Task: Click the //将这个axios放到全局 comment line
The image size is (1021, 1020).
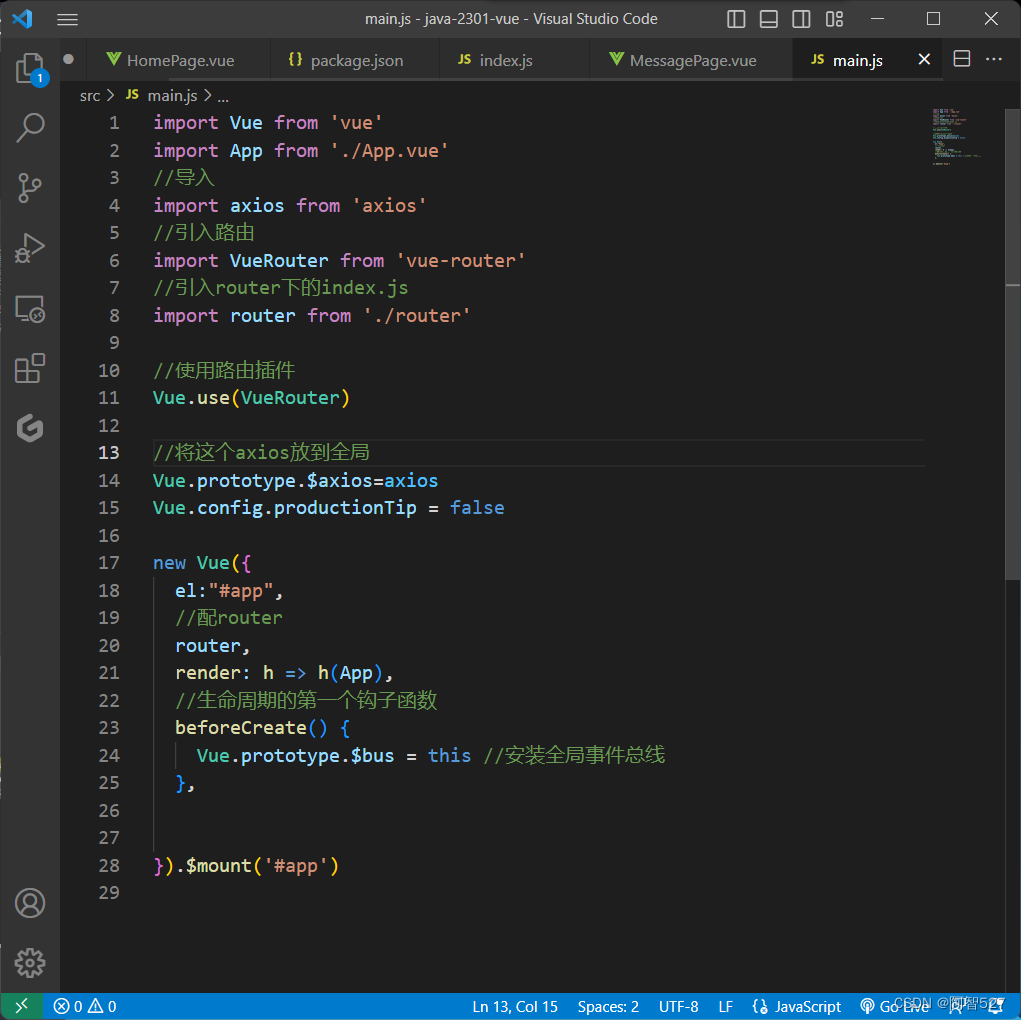Action: pos(261,453)
